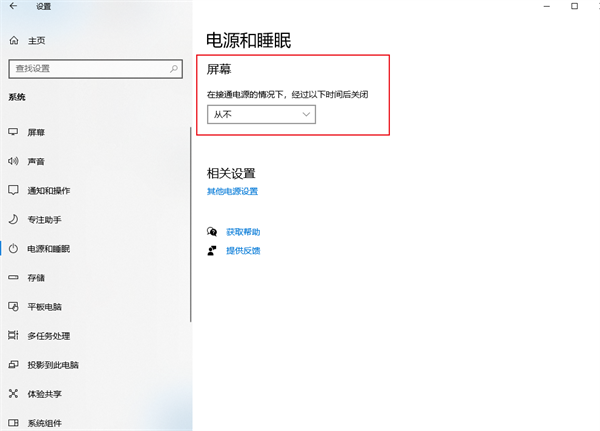Maximize the Settings window
This screenshot has width=600, height=431.
point(574,6)
